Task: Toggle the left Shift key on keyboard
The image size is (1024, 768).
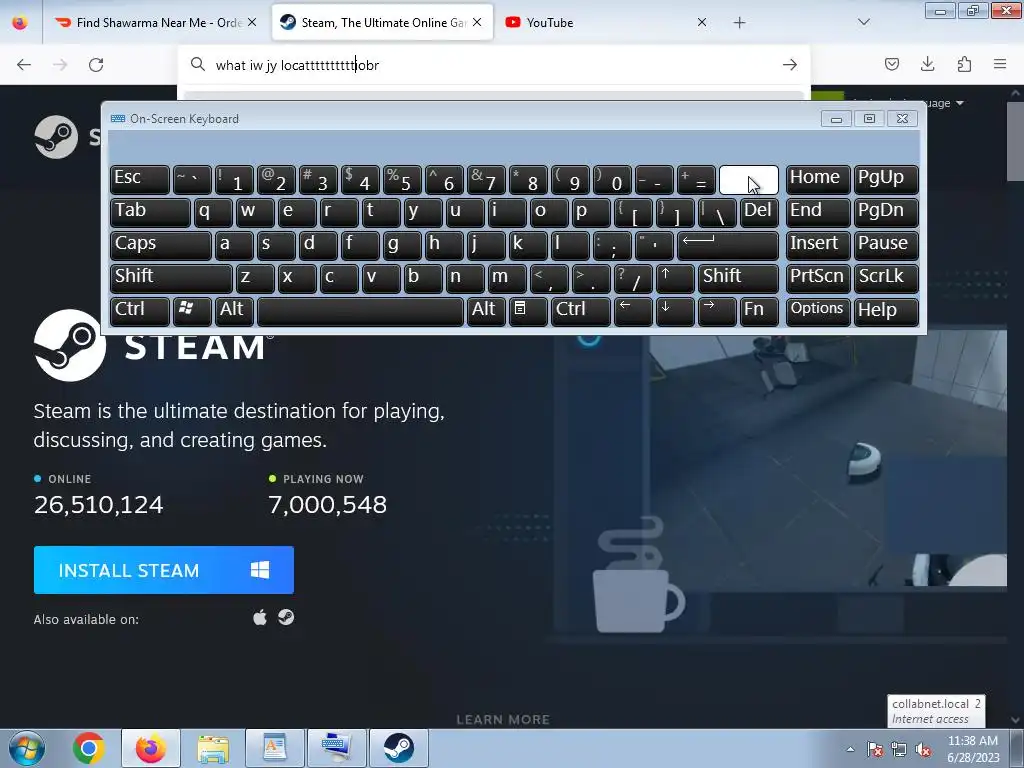Action: 171,278
